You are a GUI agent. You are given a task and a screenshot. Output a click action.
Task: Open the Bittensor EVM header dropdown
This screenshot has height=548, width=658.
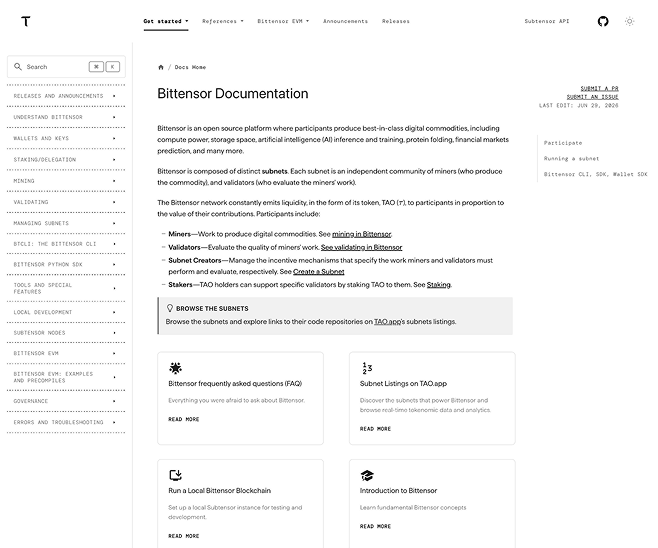coord(283,21)
